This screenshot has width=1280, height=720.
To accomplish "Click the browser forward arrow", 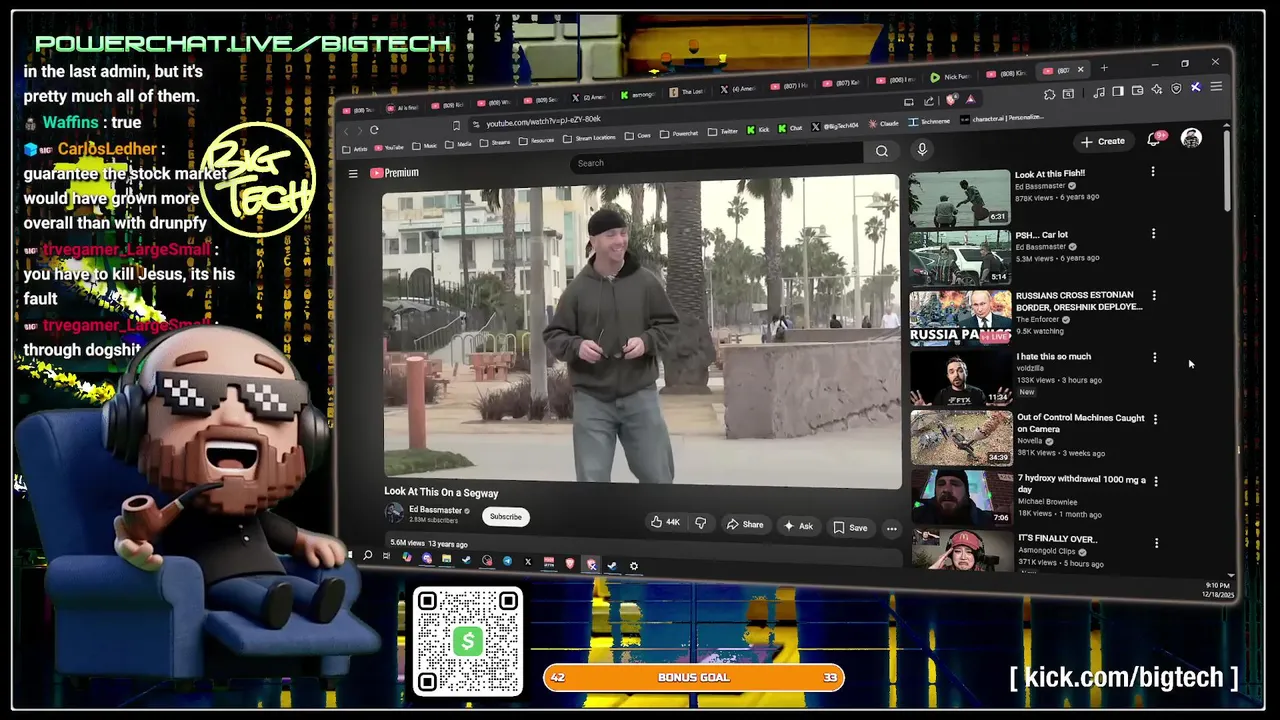I will click(360, 131).
